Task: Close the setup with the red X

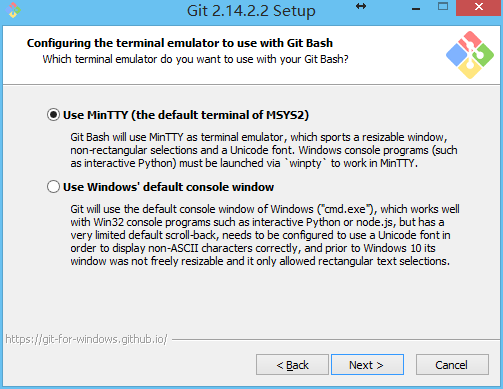Action: 479,8
